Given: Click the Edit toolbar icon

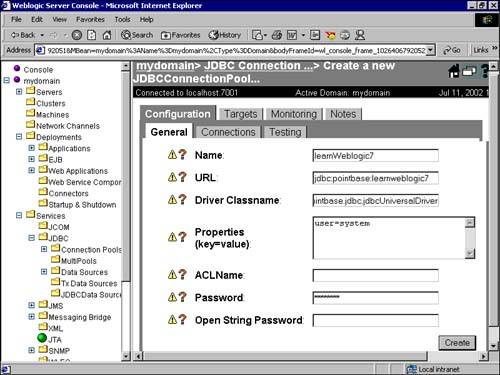Looking at the screenshot, I should pos(292,35).
